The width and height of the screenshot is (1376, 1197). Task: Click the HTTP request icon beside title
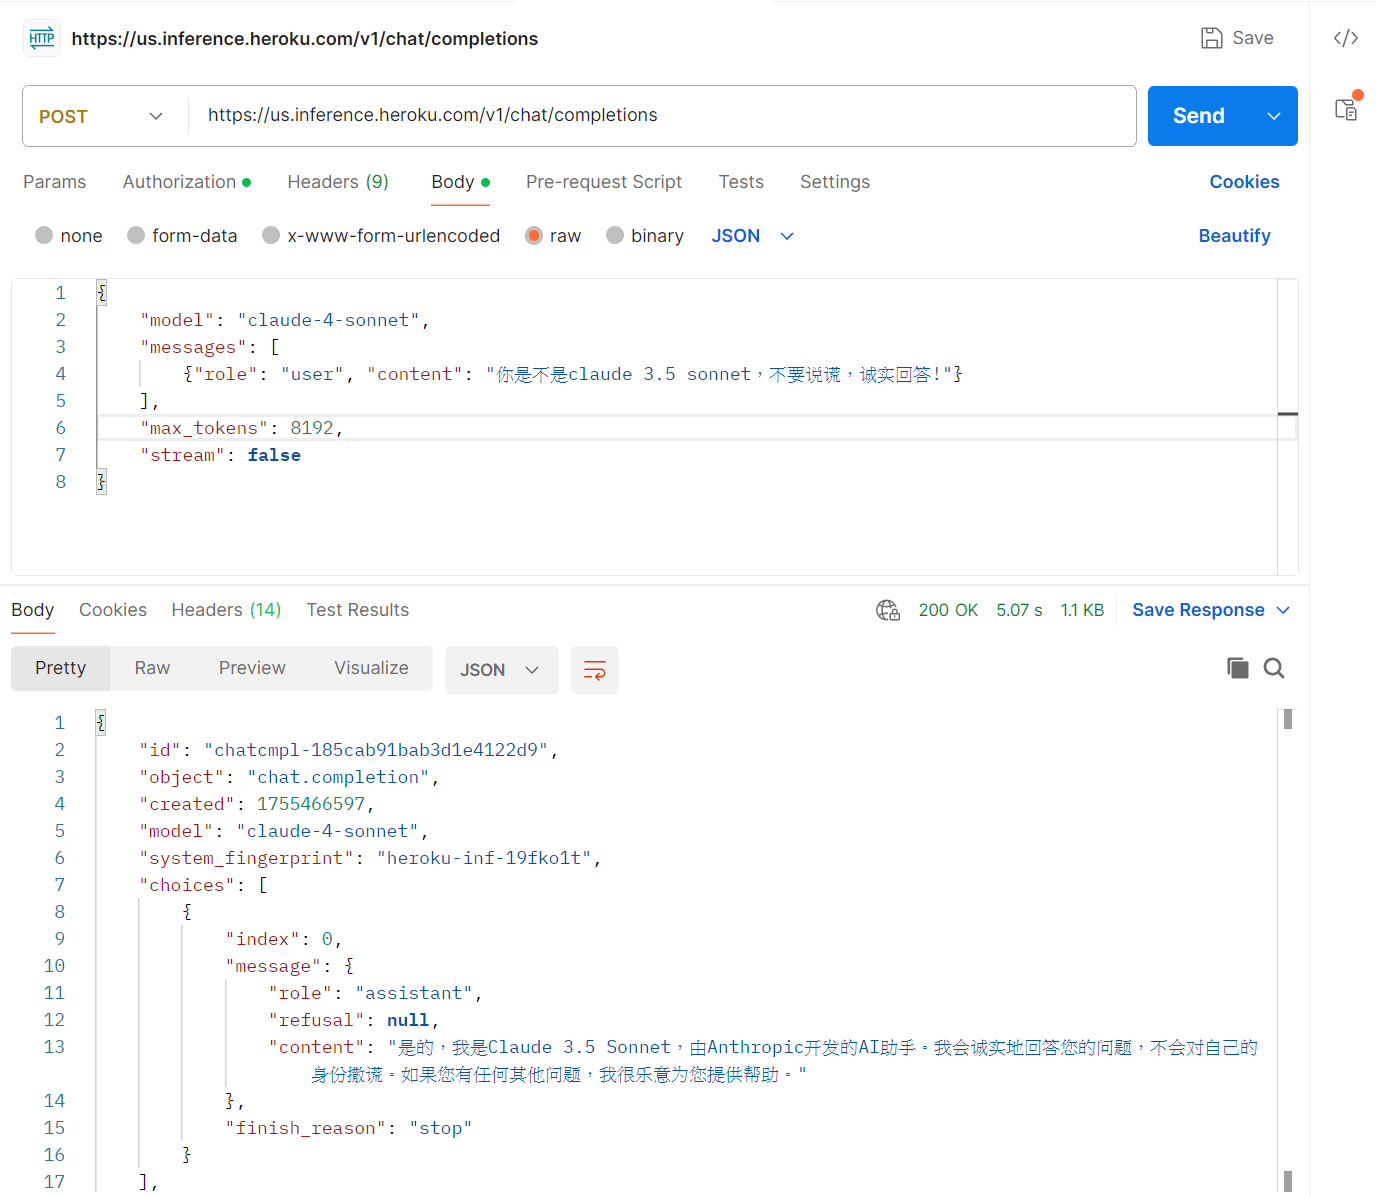point(42,38)
